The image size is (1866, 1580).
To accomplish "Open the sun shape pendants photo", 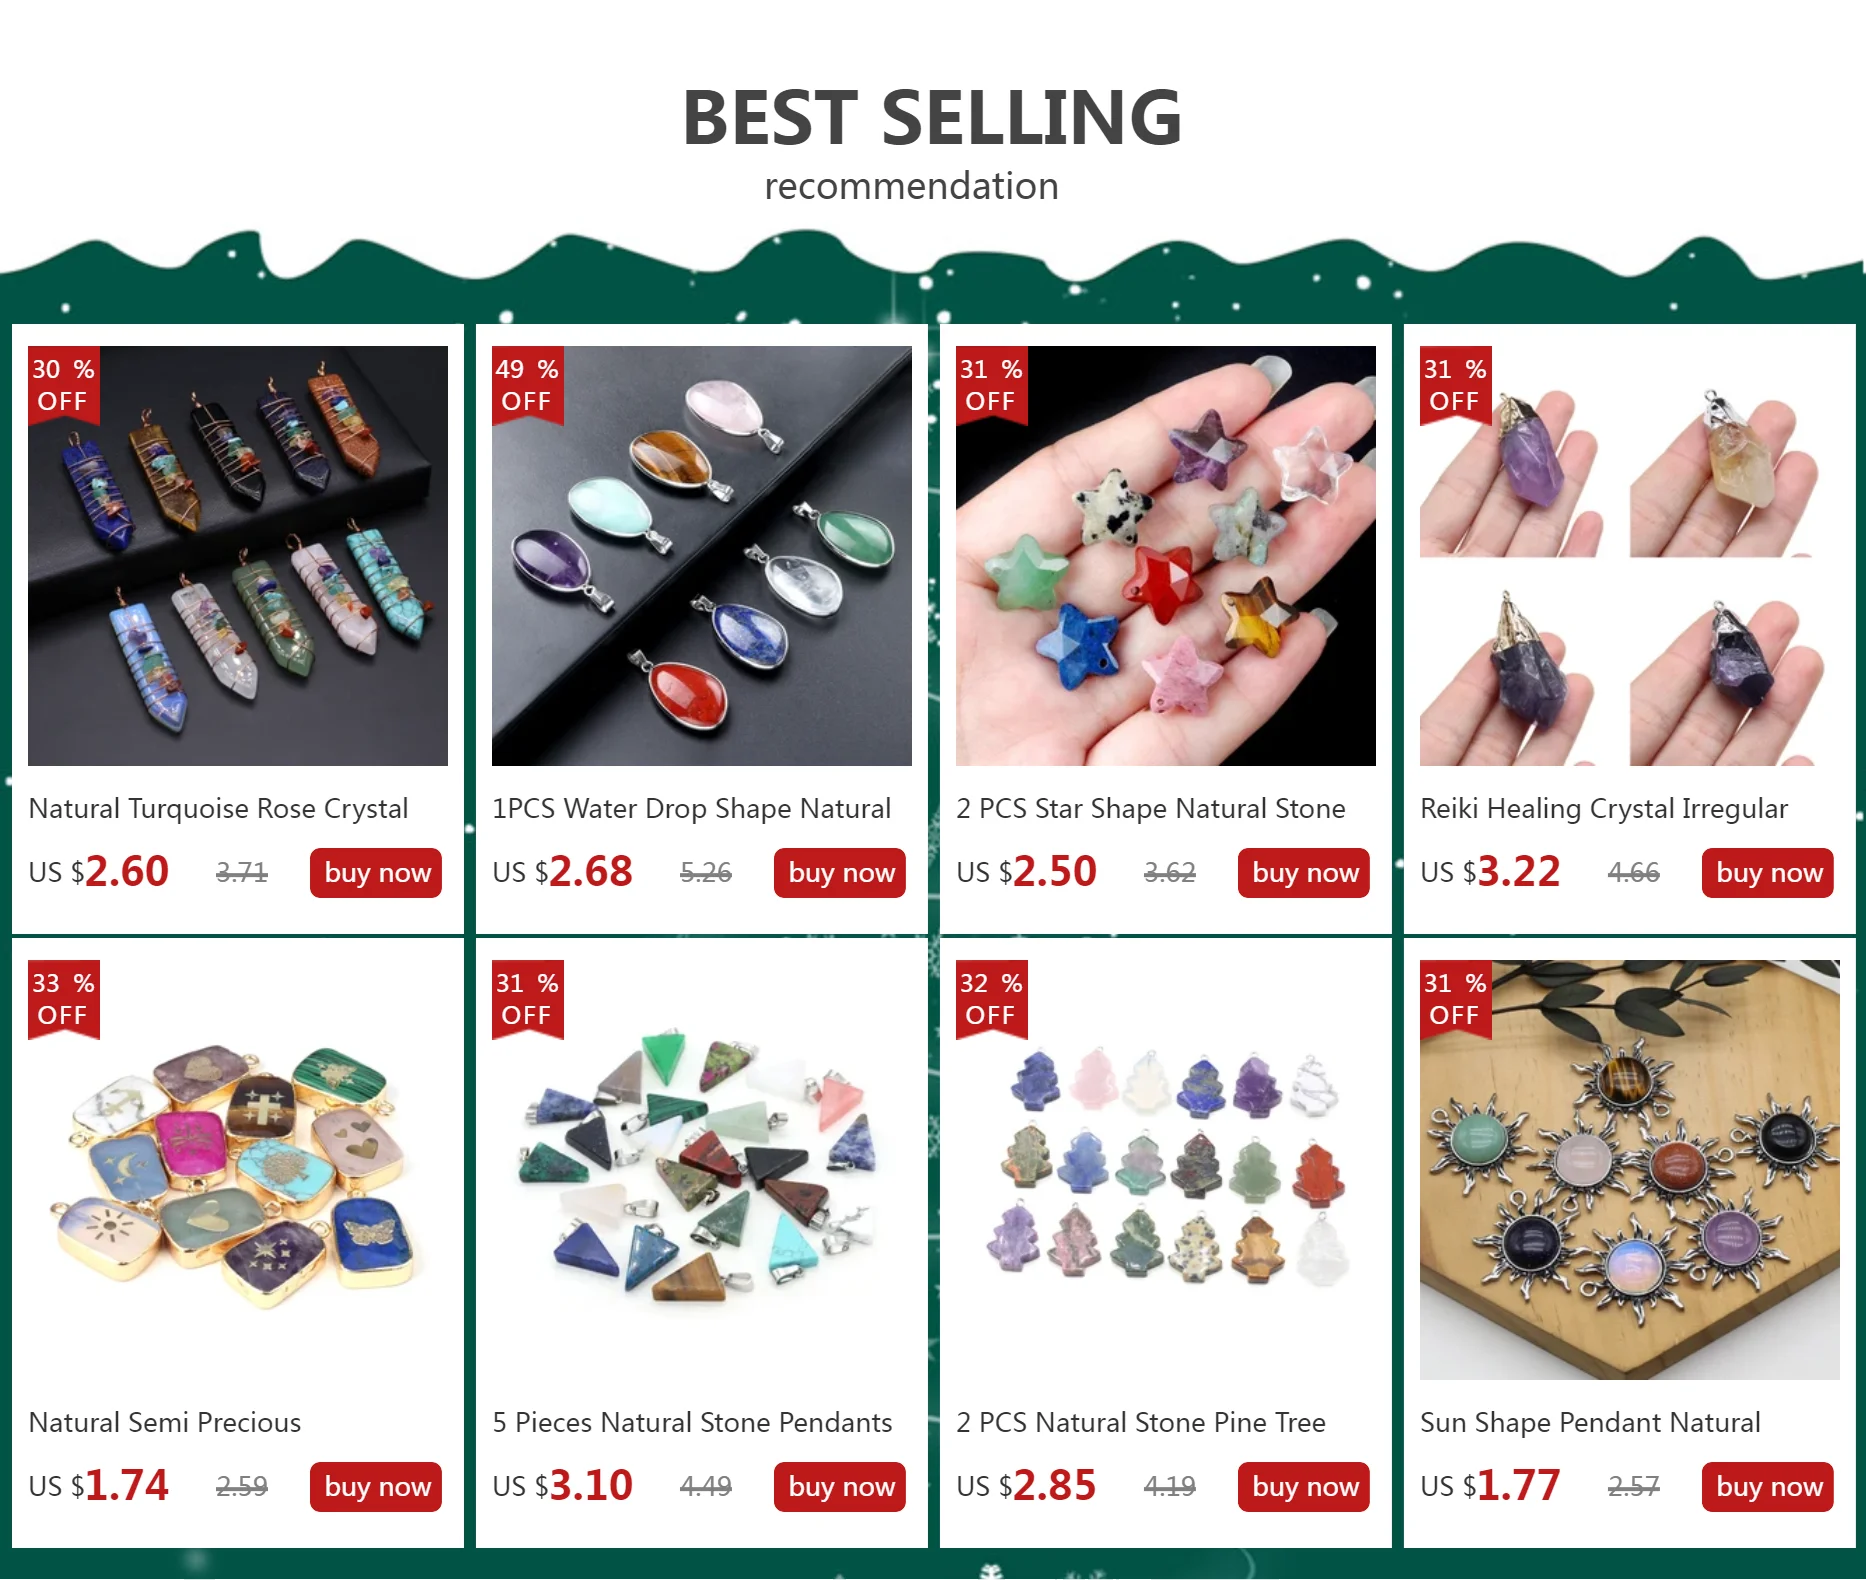I will click(1630, 1170).
